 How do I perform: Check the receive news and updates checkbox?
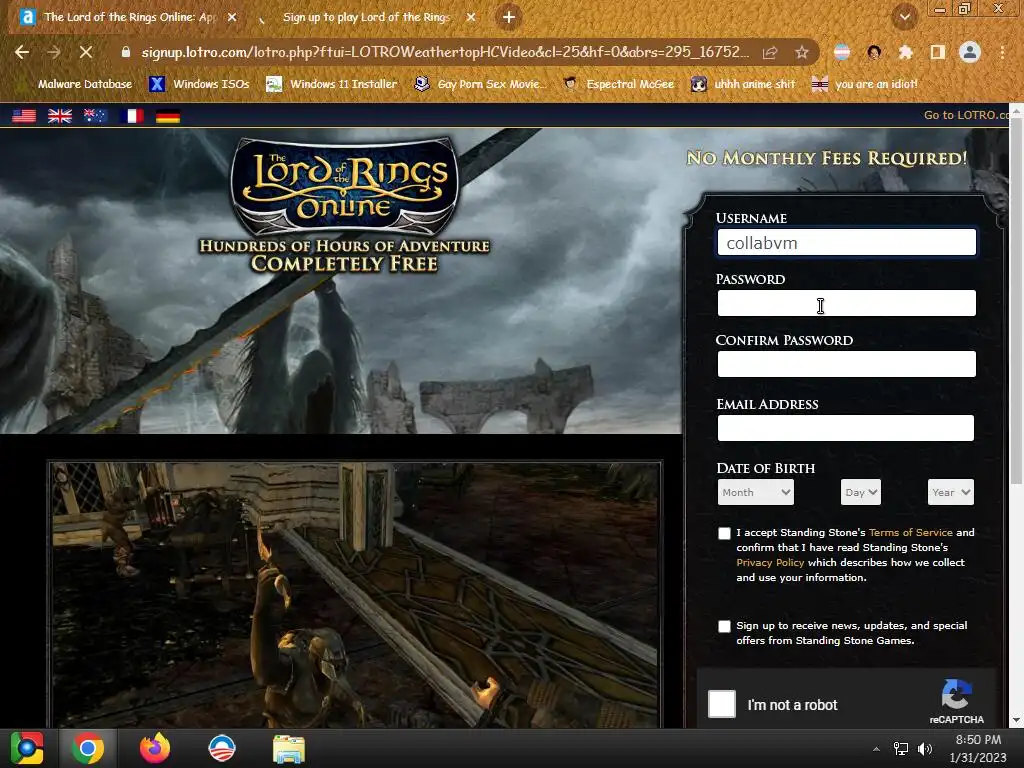click(x=724, y=626)
